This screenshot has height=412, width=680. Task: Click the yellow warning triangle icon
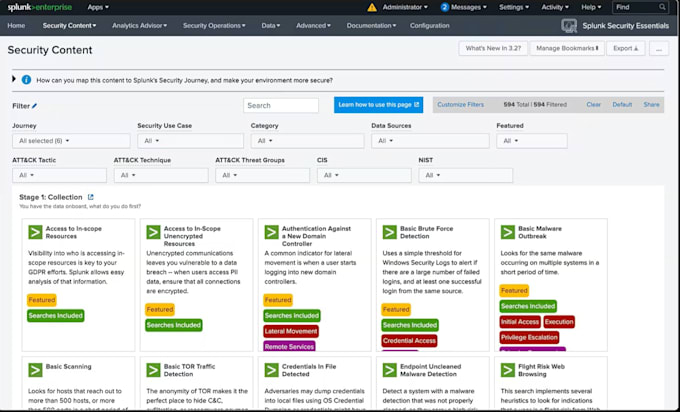pyautogui.click(x=372, y=7)
